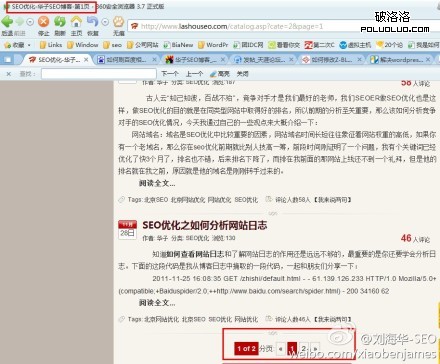Go to pagination page 2
The image size is (440, 364).
tap(304, 349)
